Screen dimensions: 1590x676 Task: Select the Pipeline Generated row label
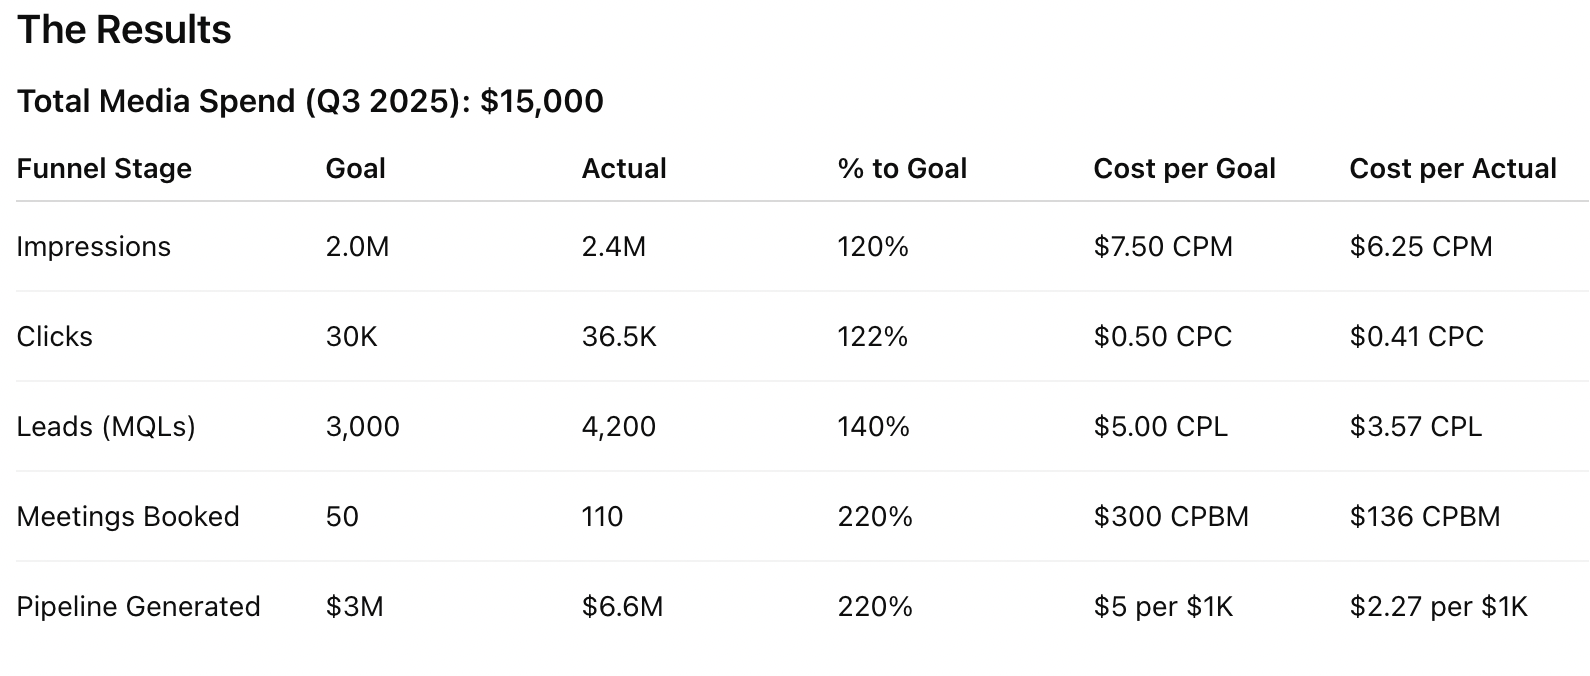coord(138,606)
